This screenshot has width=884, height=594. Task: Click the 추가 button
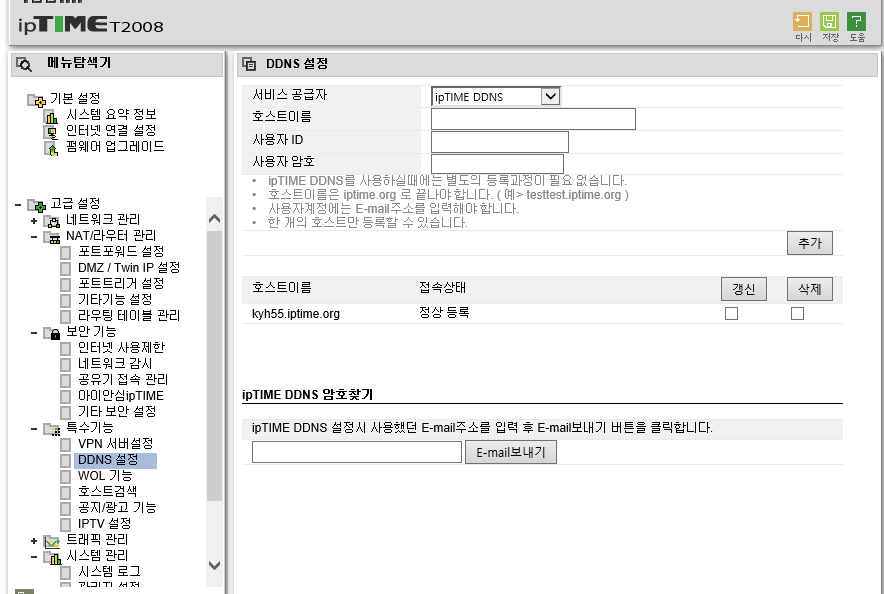coord(810,243)
